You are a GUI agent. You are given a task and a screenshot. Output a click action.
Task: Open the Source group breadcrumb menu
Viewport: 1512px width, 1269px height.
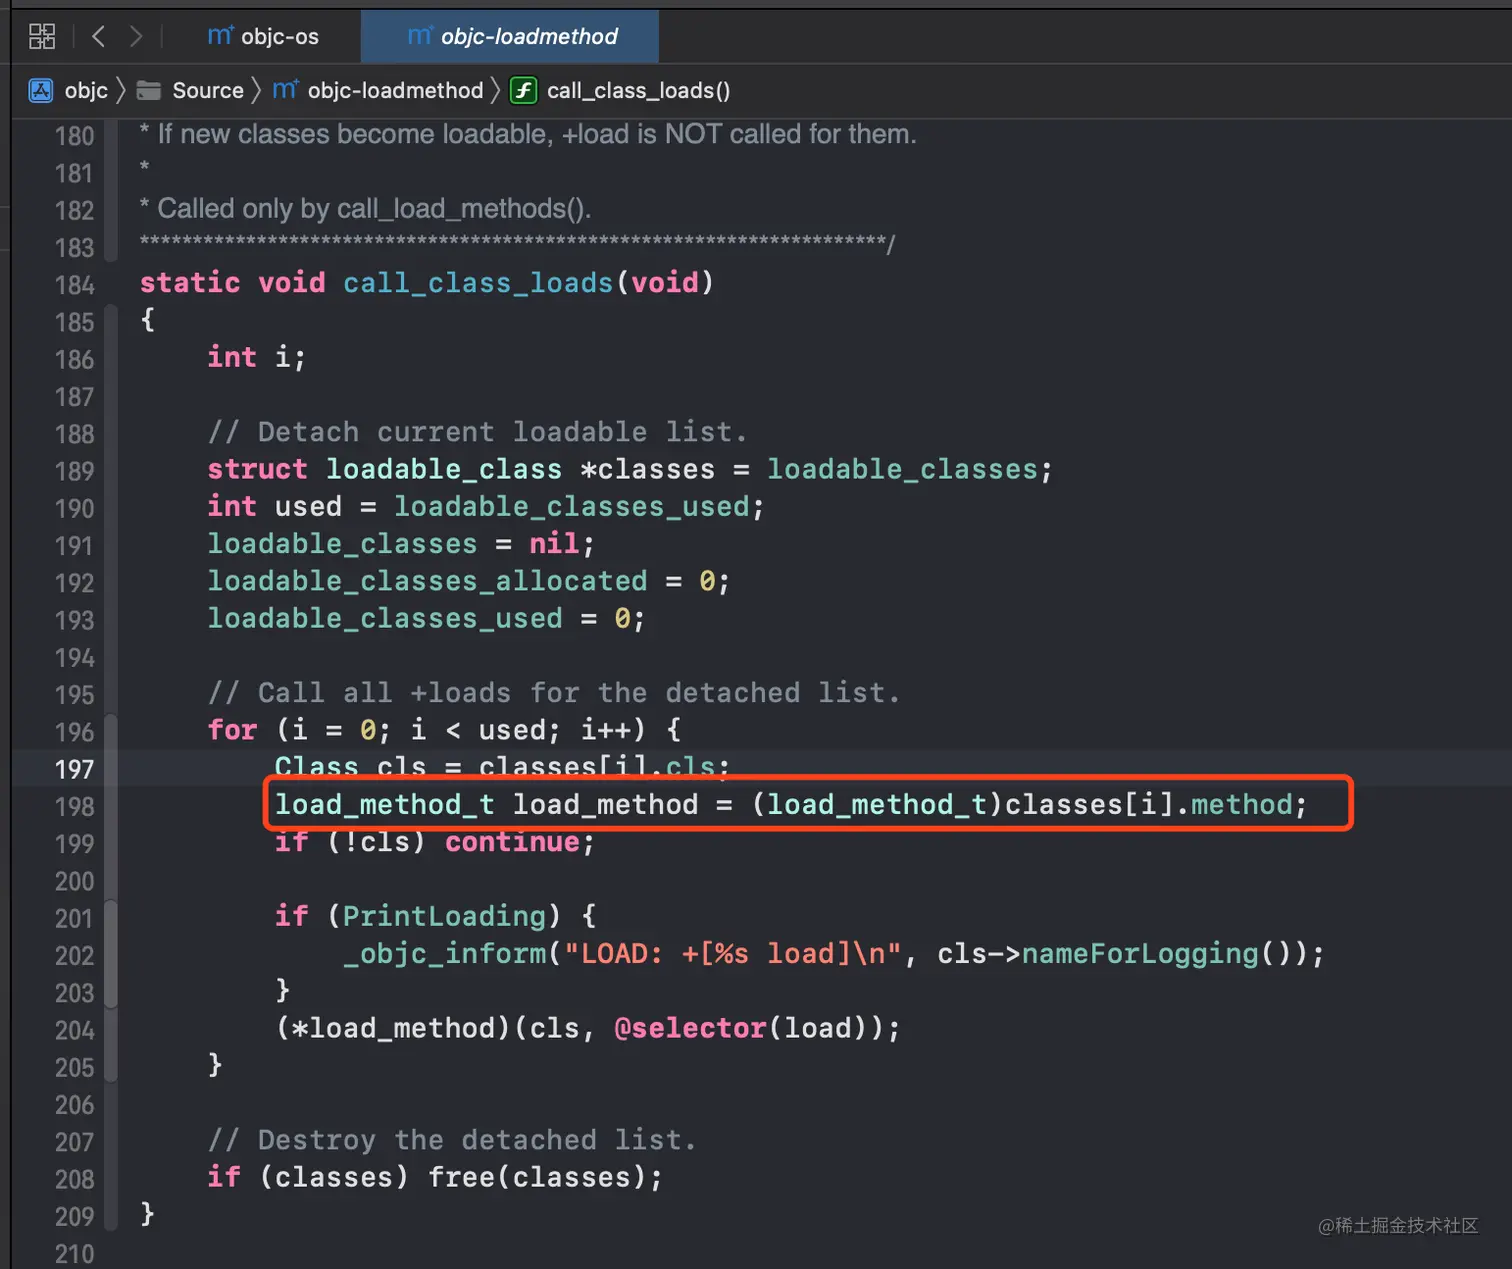click(208, 91)
